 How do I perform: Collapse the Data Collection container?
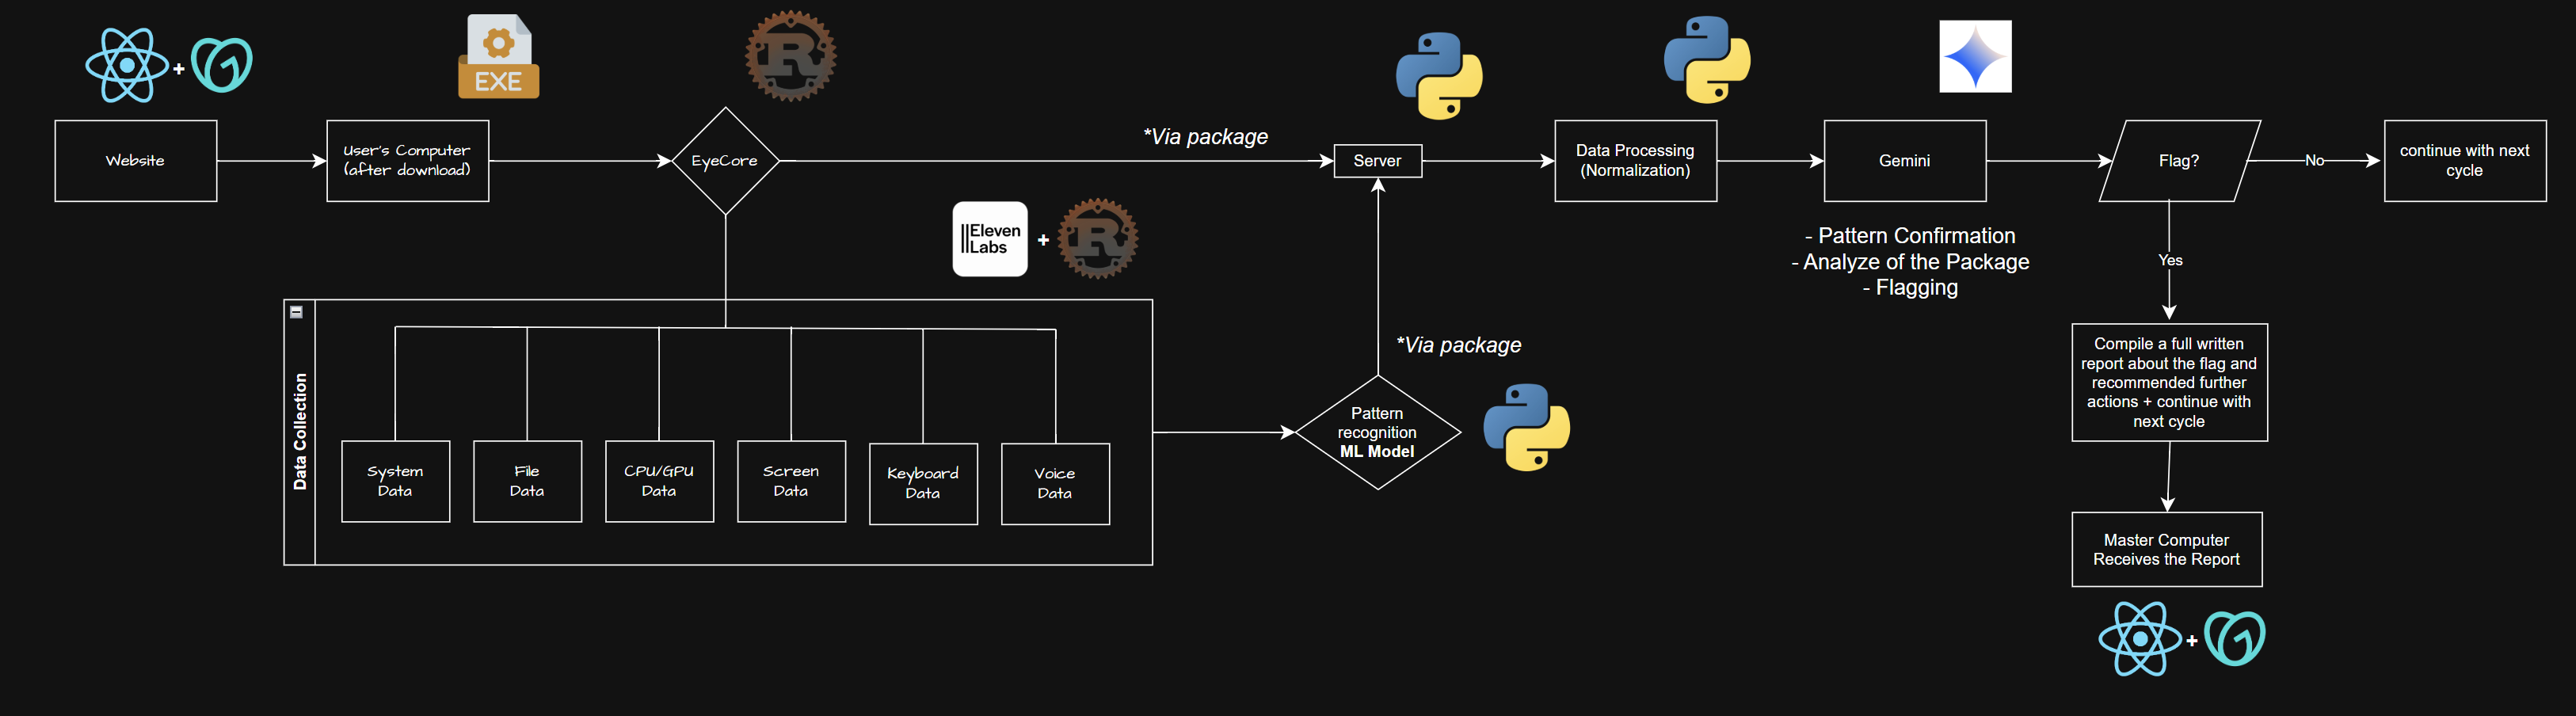pos(296,312)
